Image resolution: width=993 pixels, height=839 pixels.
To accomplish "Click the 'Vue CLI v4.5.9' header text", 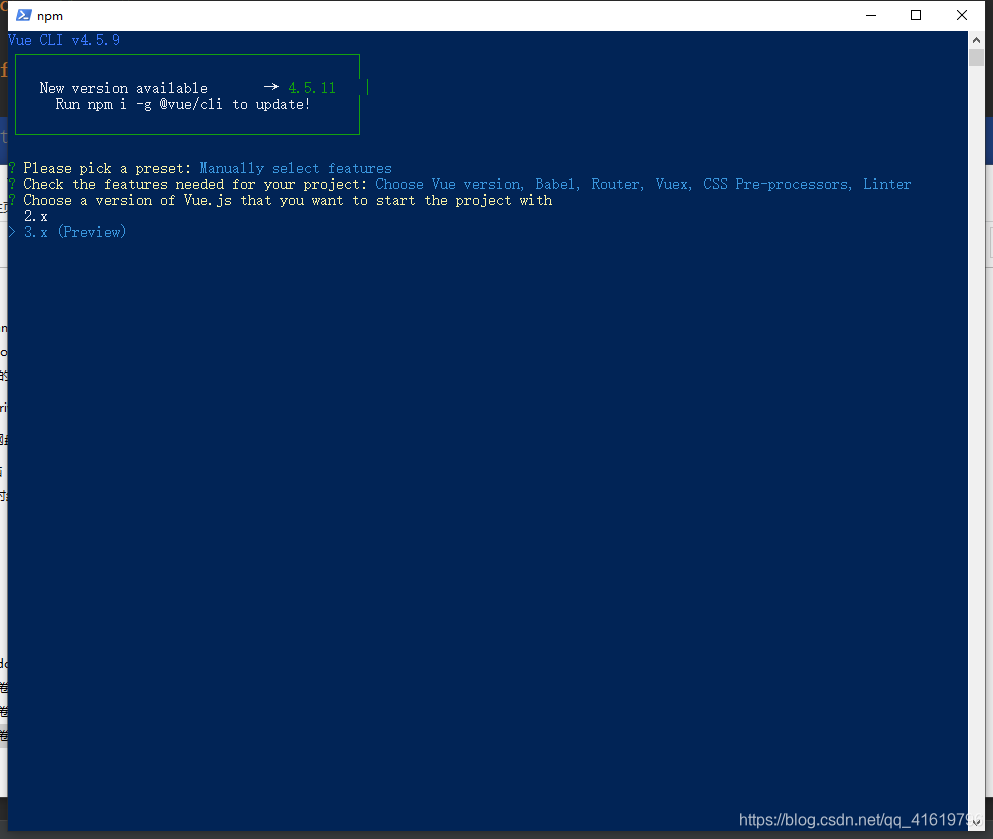I will (64, 41).
